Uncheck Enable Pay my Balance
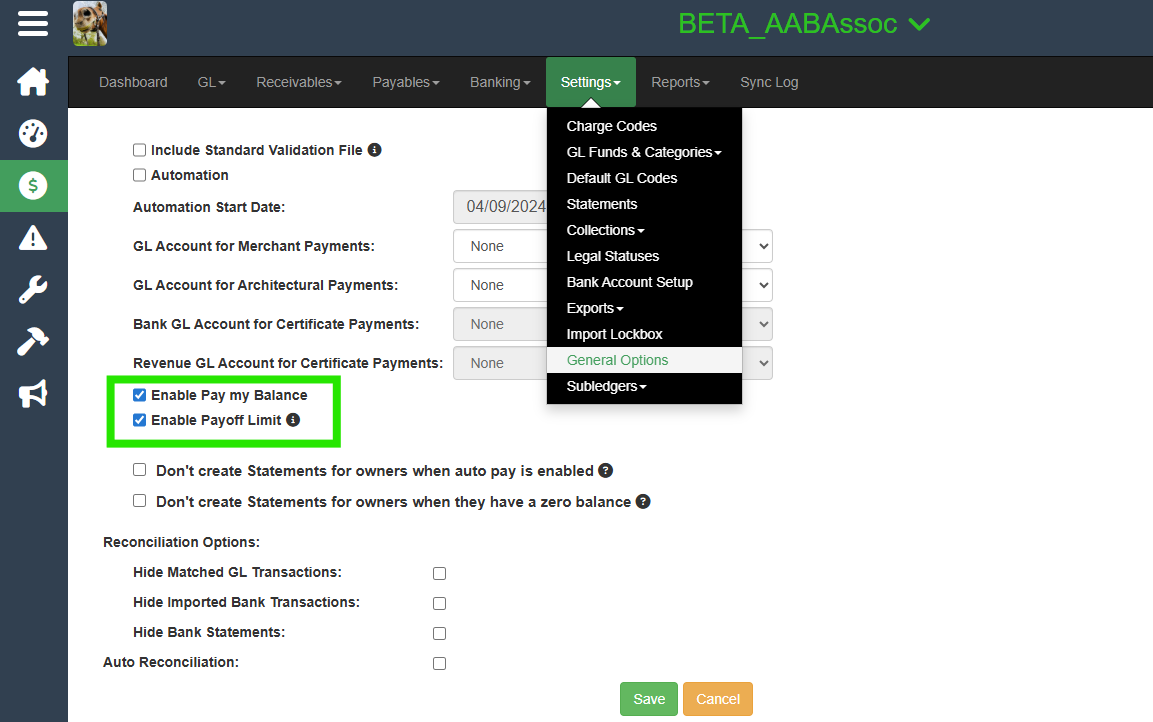Viewport: 1153px width, 722px height. click(140, 395)
